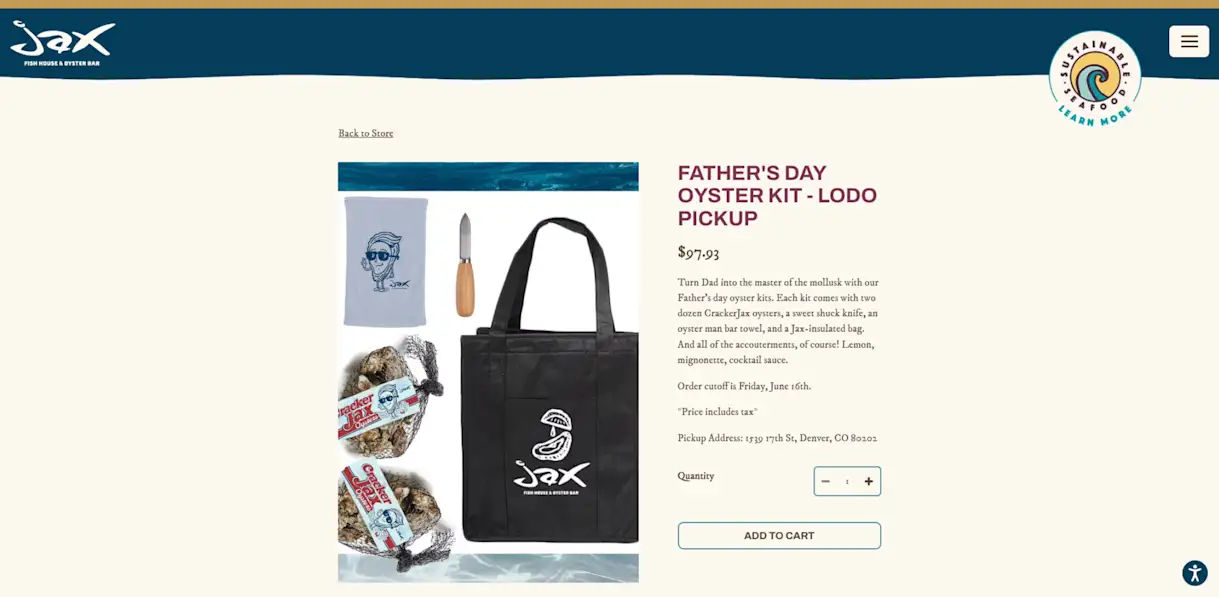Decrease quantity with the minus icon
The image size is (1219, 597).
tap(825, 481)
